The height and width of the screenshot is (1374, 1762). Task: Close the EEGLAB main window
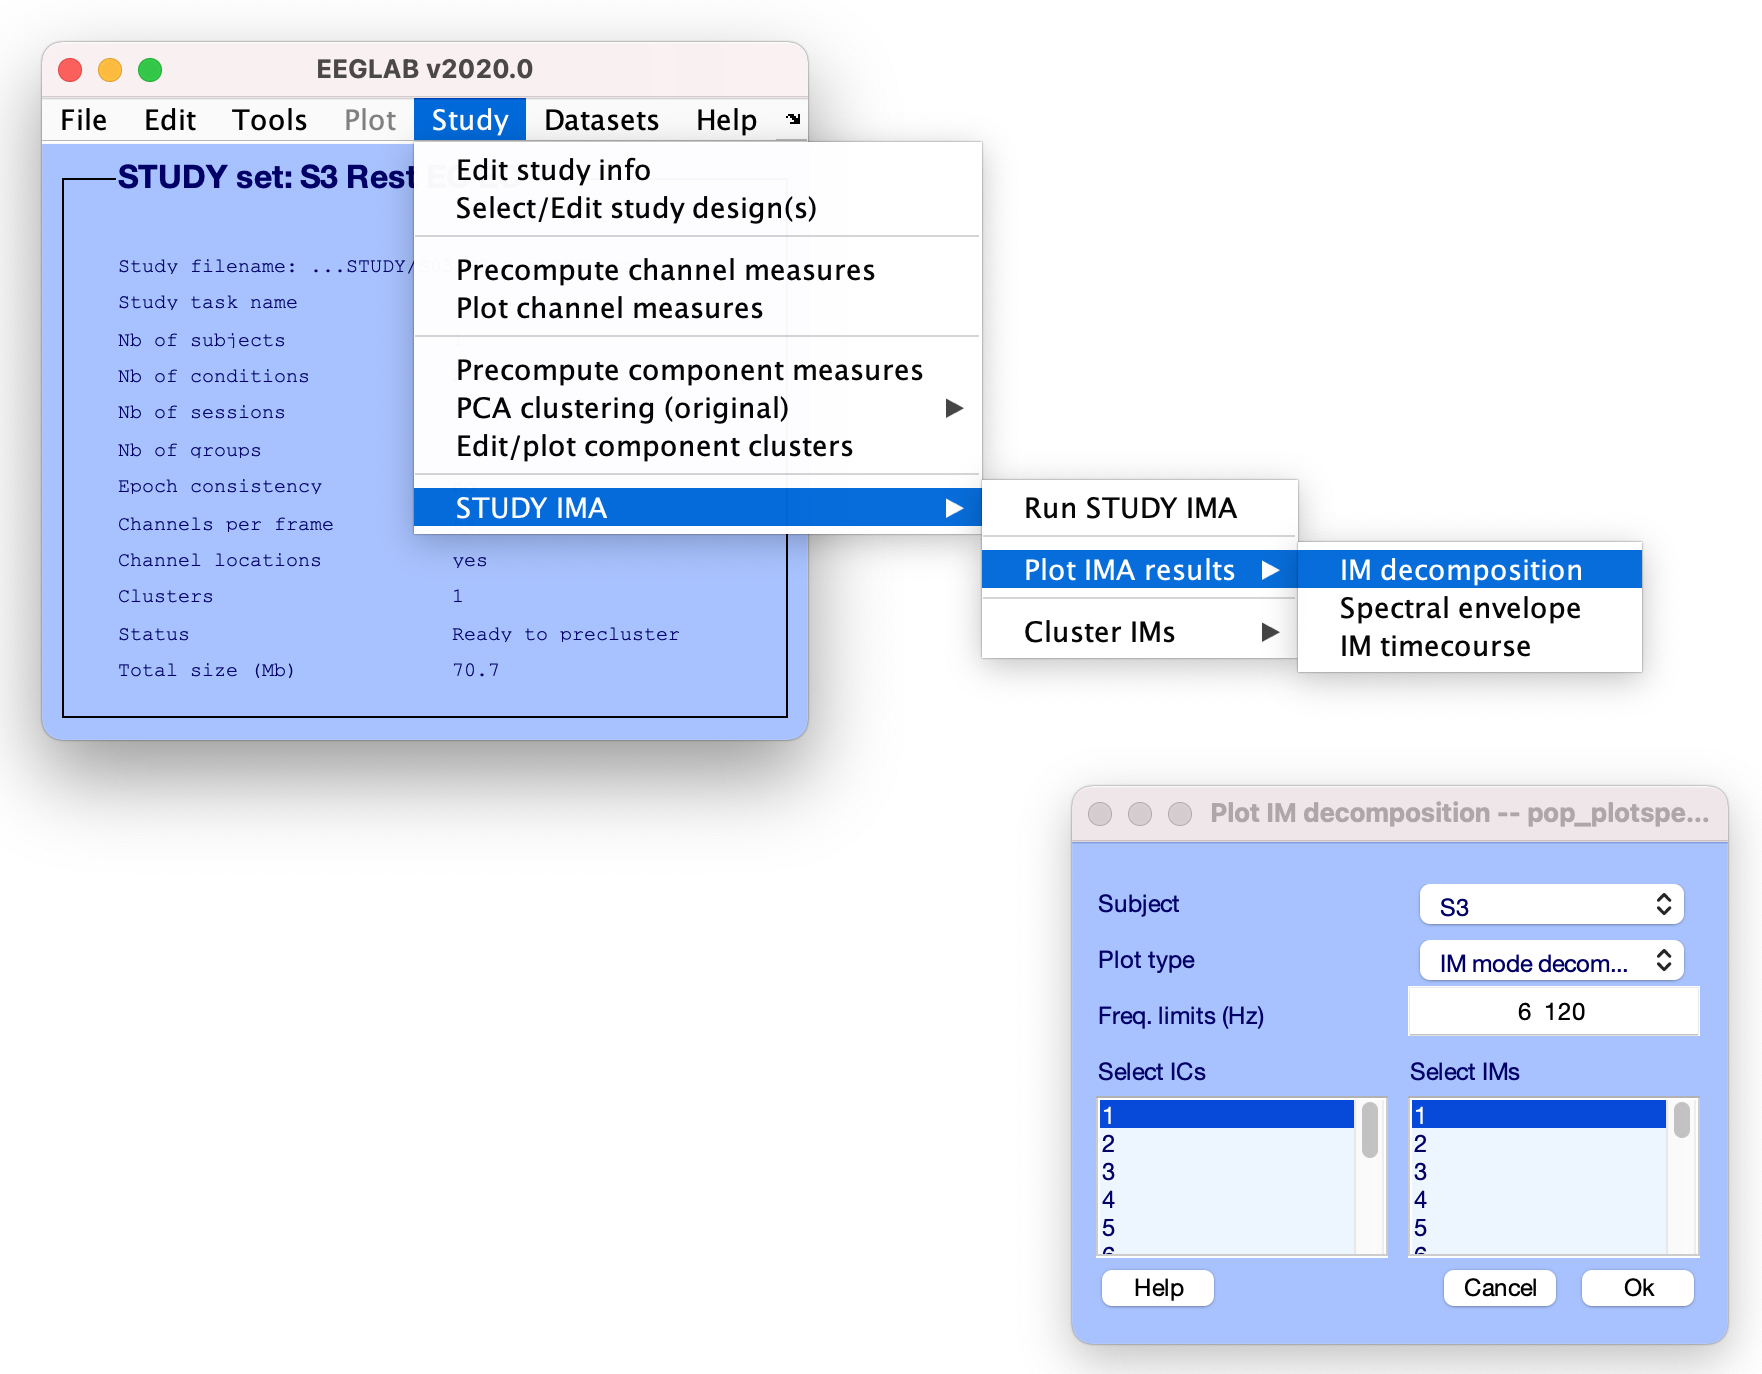pos(70,70)
